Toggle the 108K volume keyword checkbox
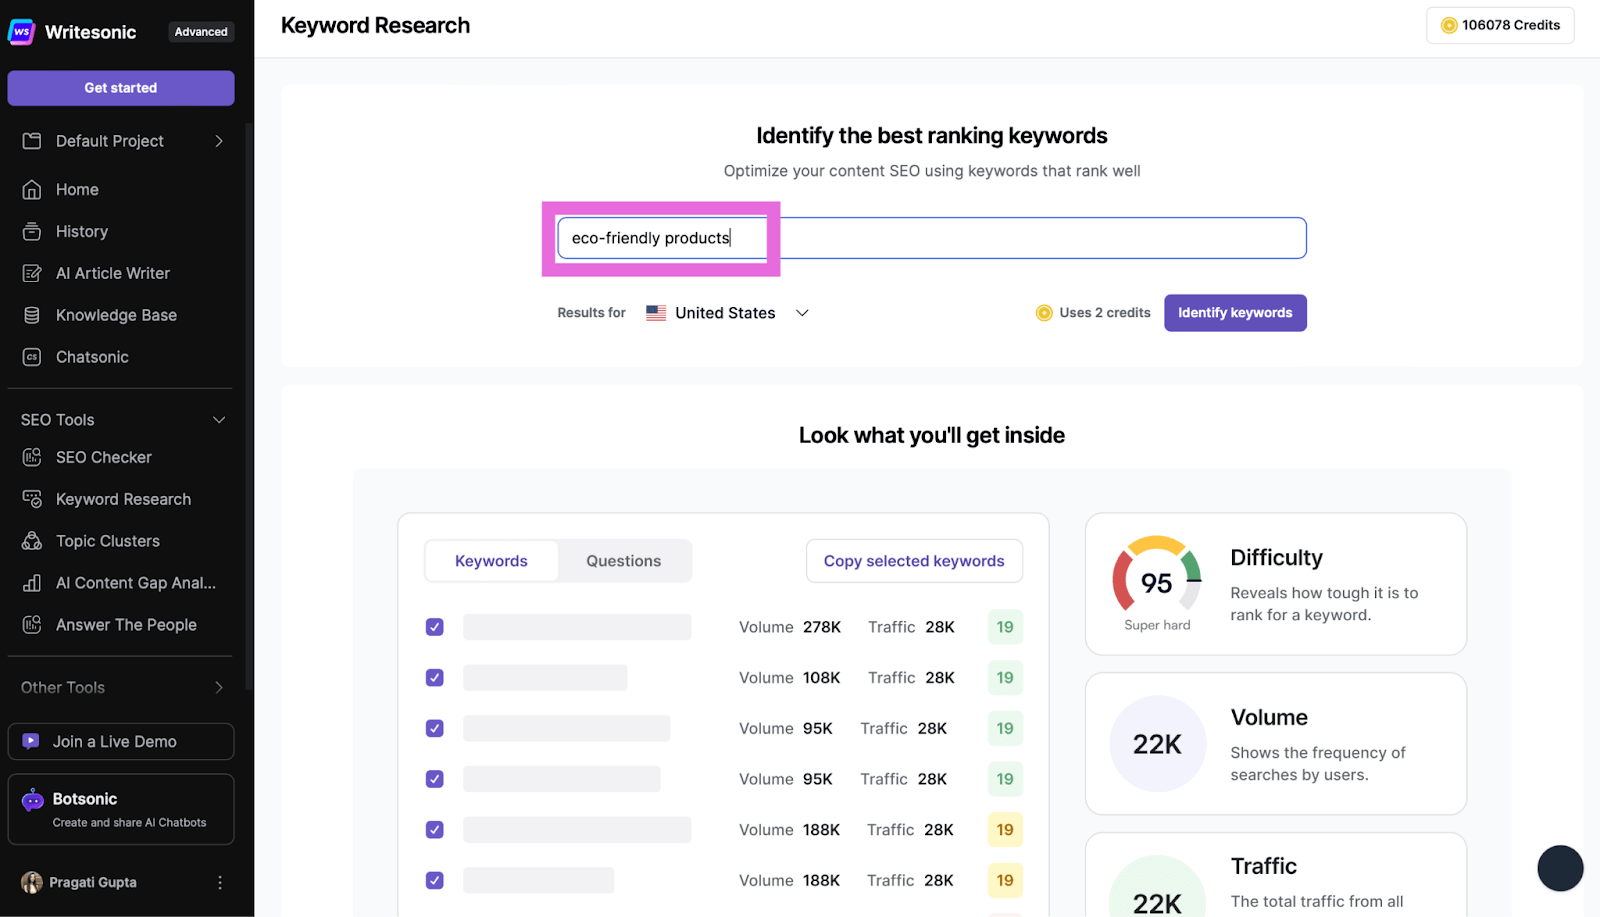This screenshot has height=917, width=1600. (435, 678)
